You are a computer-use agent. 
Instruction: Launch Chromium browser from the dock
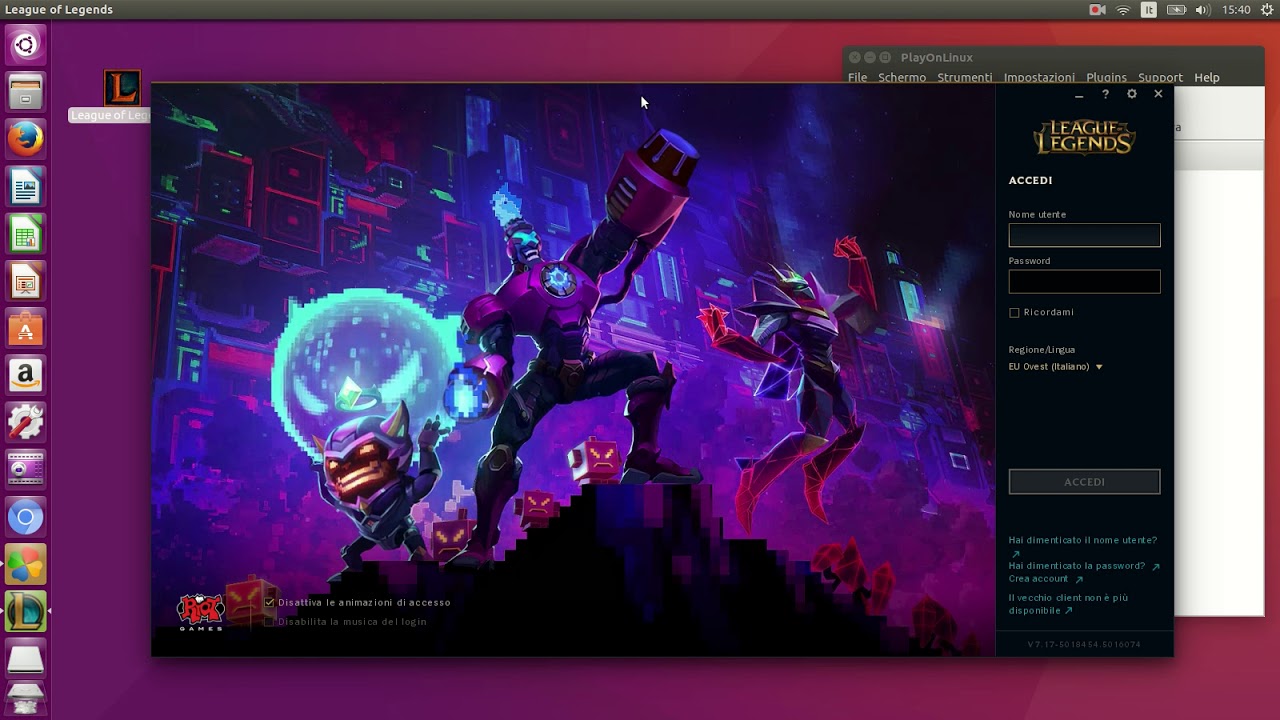point(25,517)
